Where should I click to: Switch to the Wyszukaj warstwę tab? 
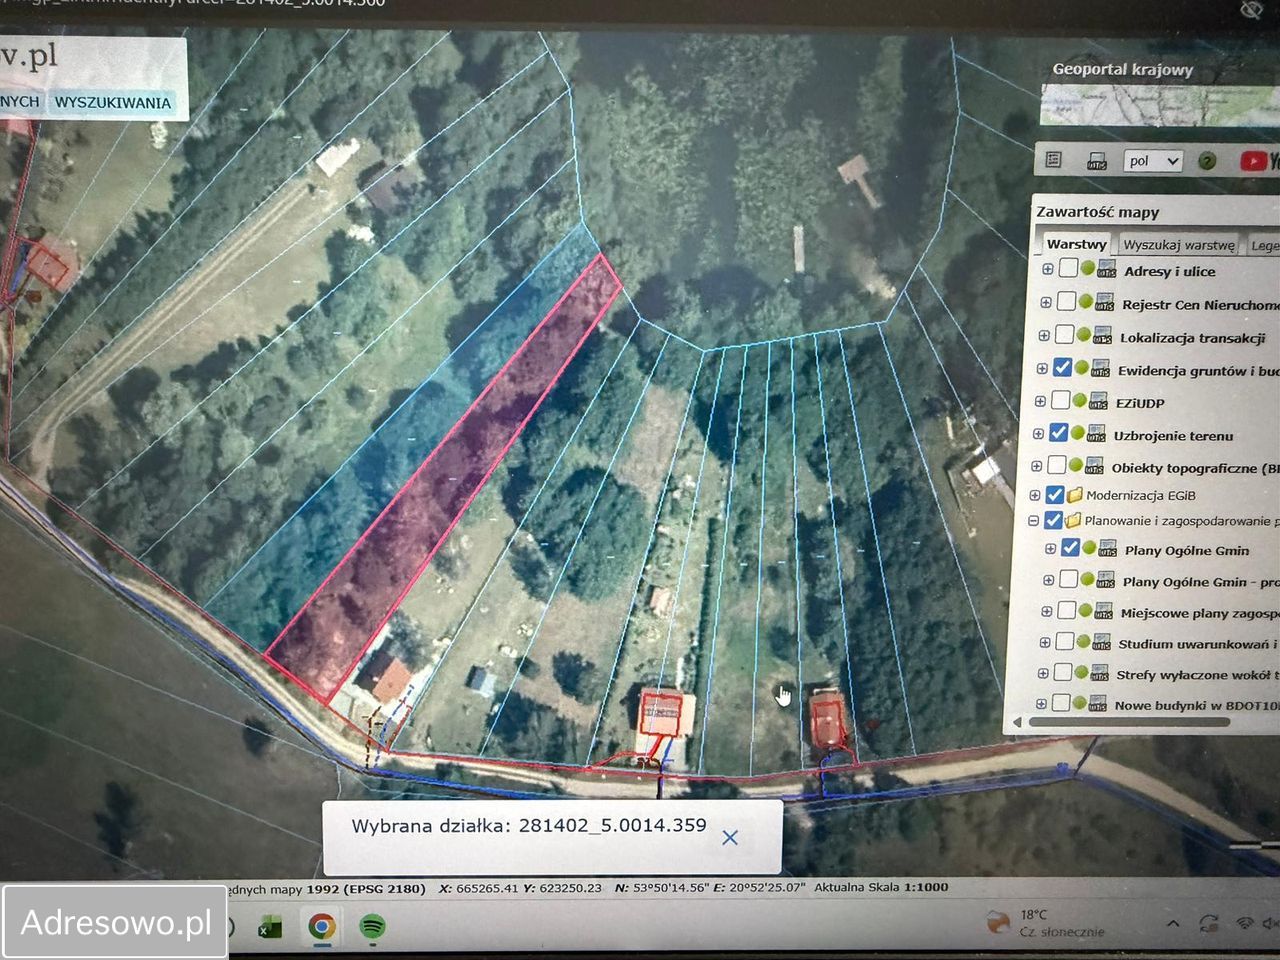pyautogui.click(x=1179, y=245)
